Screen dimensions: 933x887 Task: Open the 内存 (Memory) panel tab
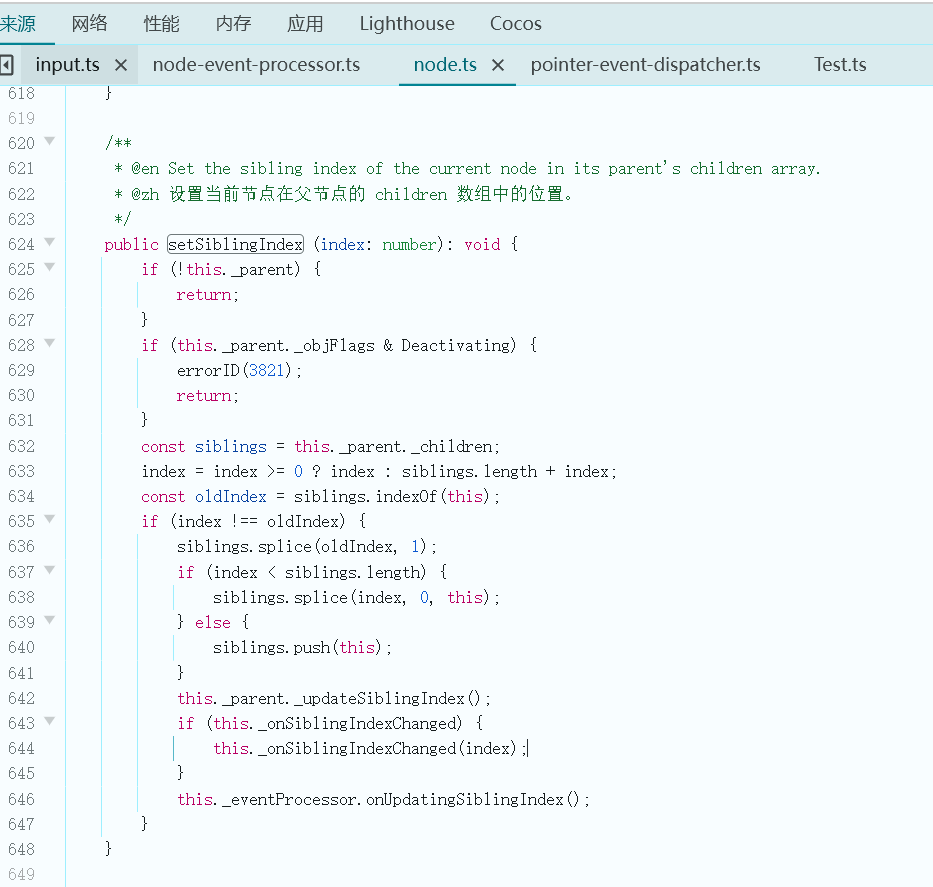click(233, 24)
